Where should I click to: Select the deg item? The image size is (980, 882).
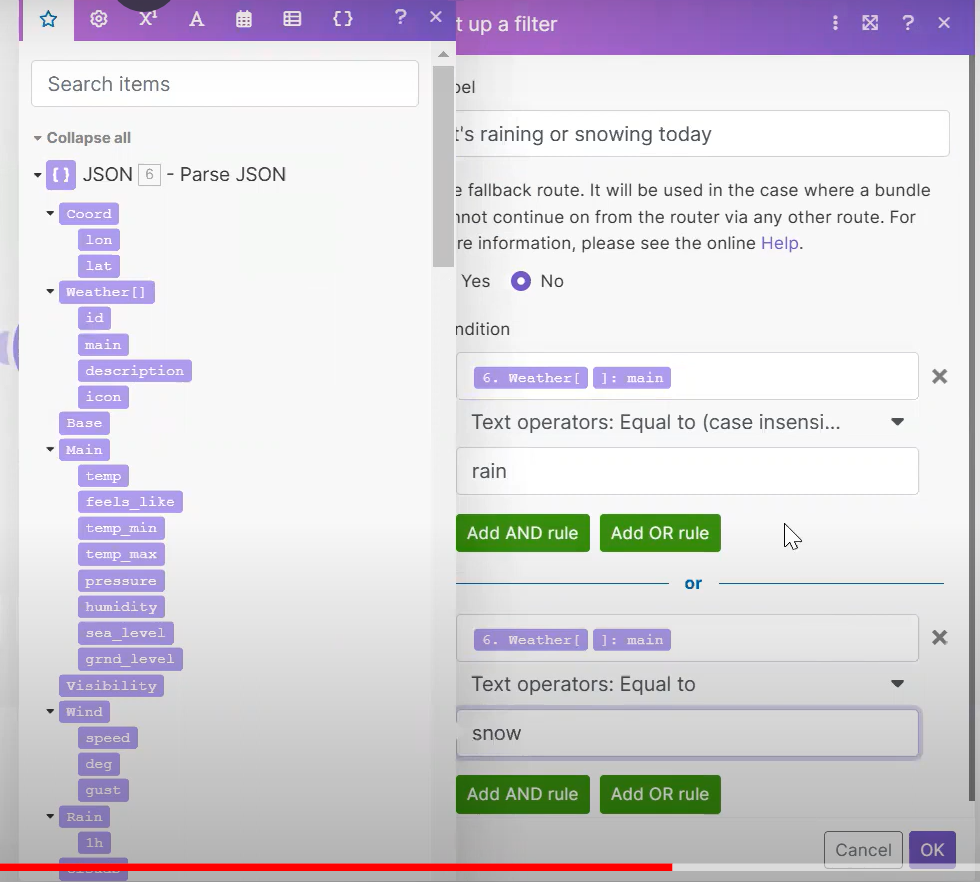pos(99,764)
